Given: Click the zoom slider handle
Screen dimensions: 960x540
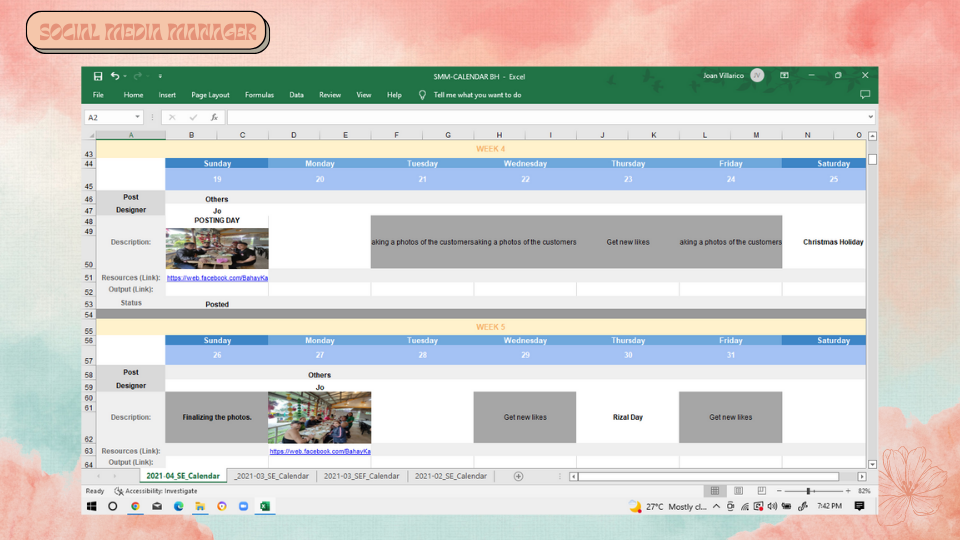Looking at the screenshot, I should click(808, 491).
